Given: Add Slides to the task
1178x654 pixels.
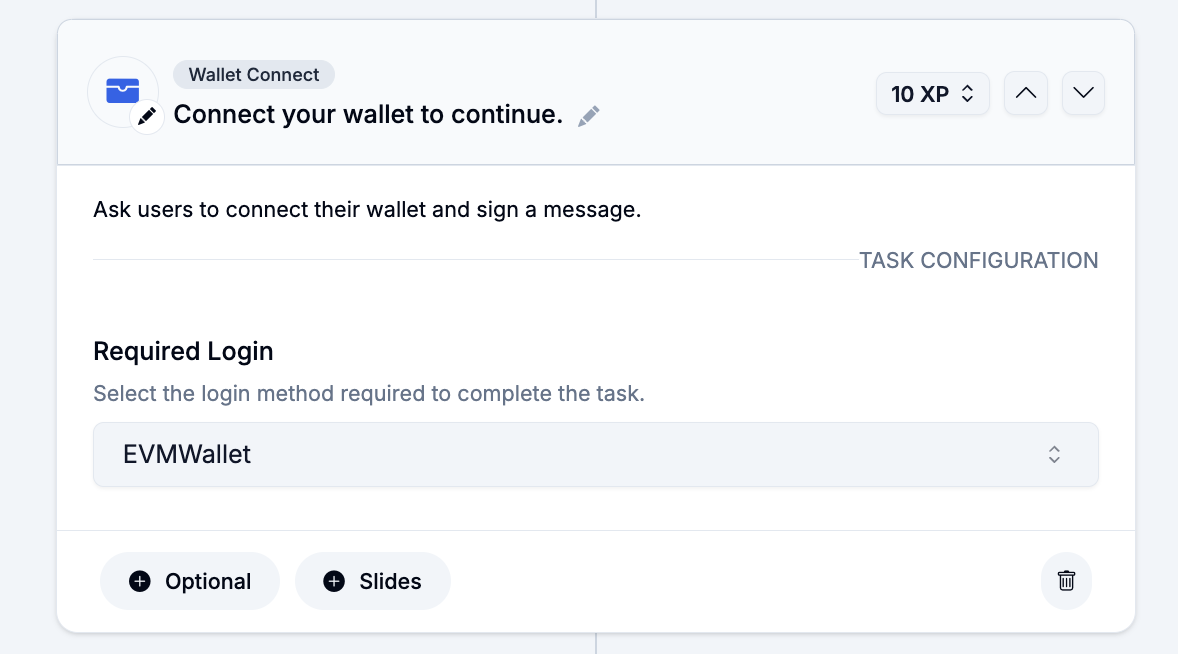Looking at the screenshot, I should (372, 582).
